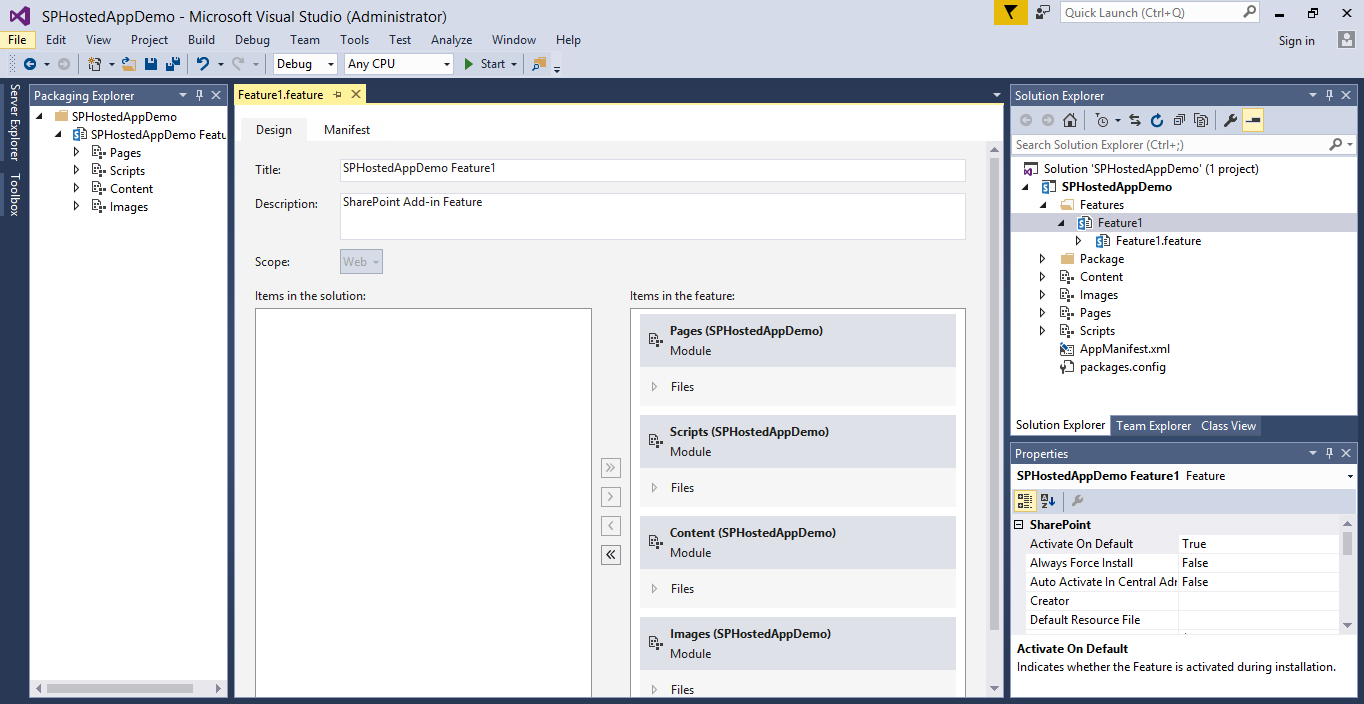Image resolution: width=1364 pixels, height=704 pixels.
Task: Switch to the Manifest tab
Action: 347,130
